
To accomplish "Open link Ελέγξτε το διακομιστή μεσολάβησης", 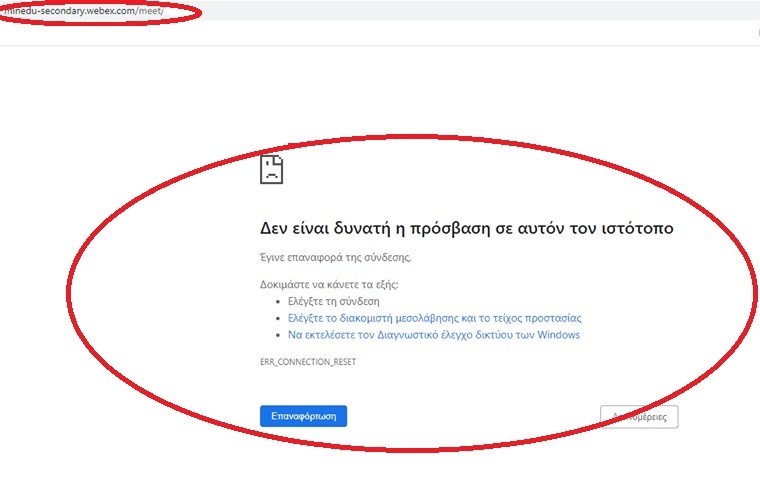I will coord(434,318).
